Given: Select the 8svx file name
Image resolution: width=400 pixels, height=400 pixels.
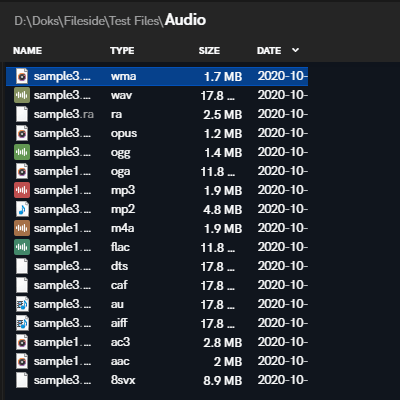Looking at the screenshot, I should [x=62, y=380].
